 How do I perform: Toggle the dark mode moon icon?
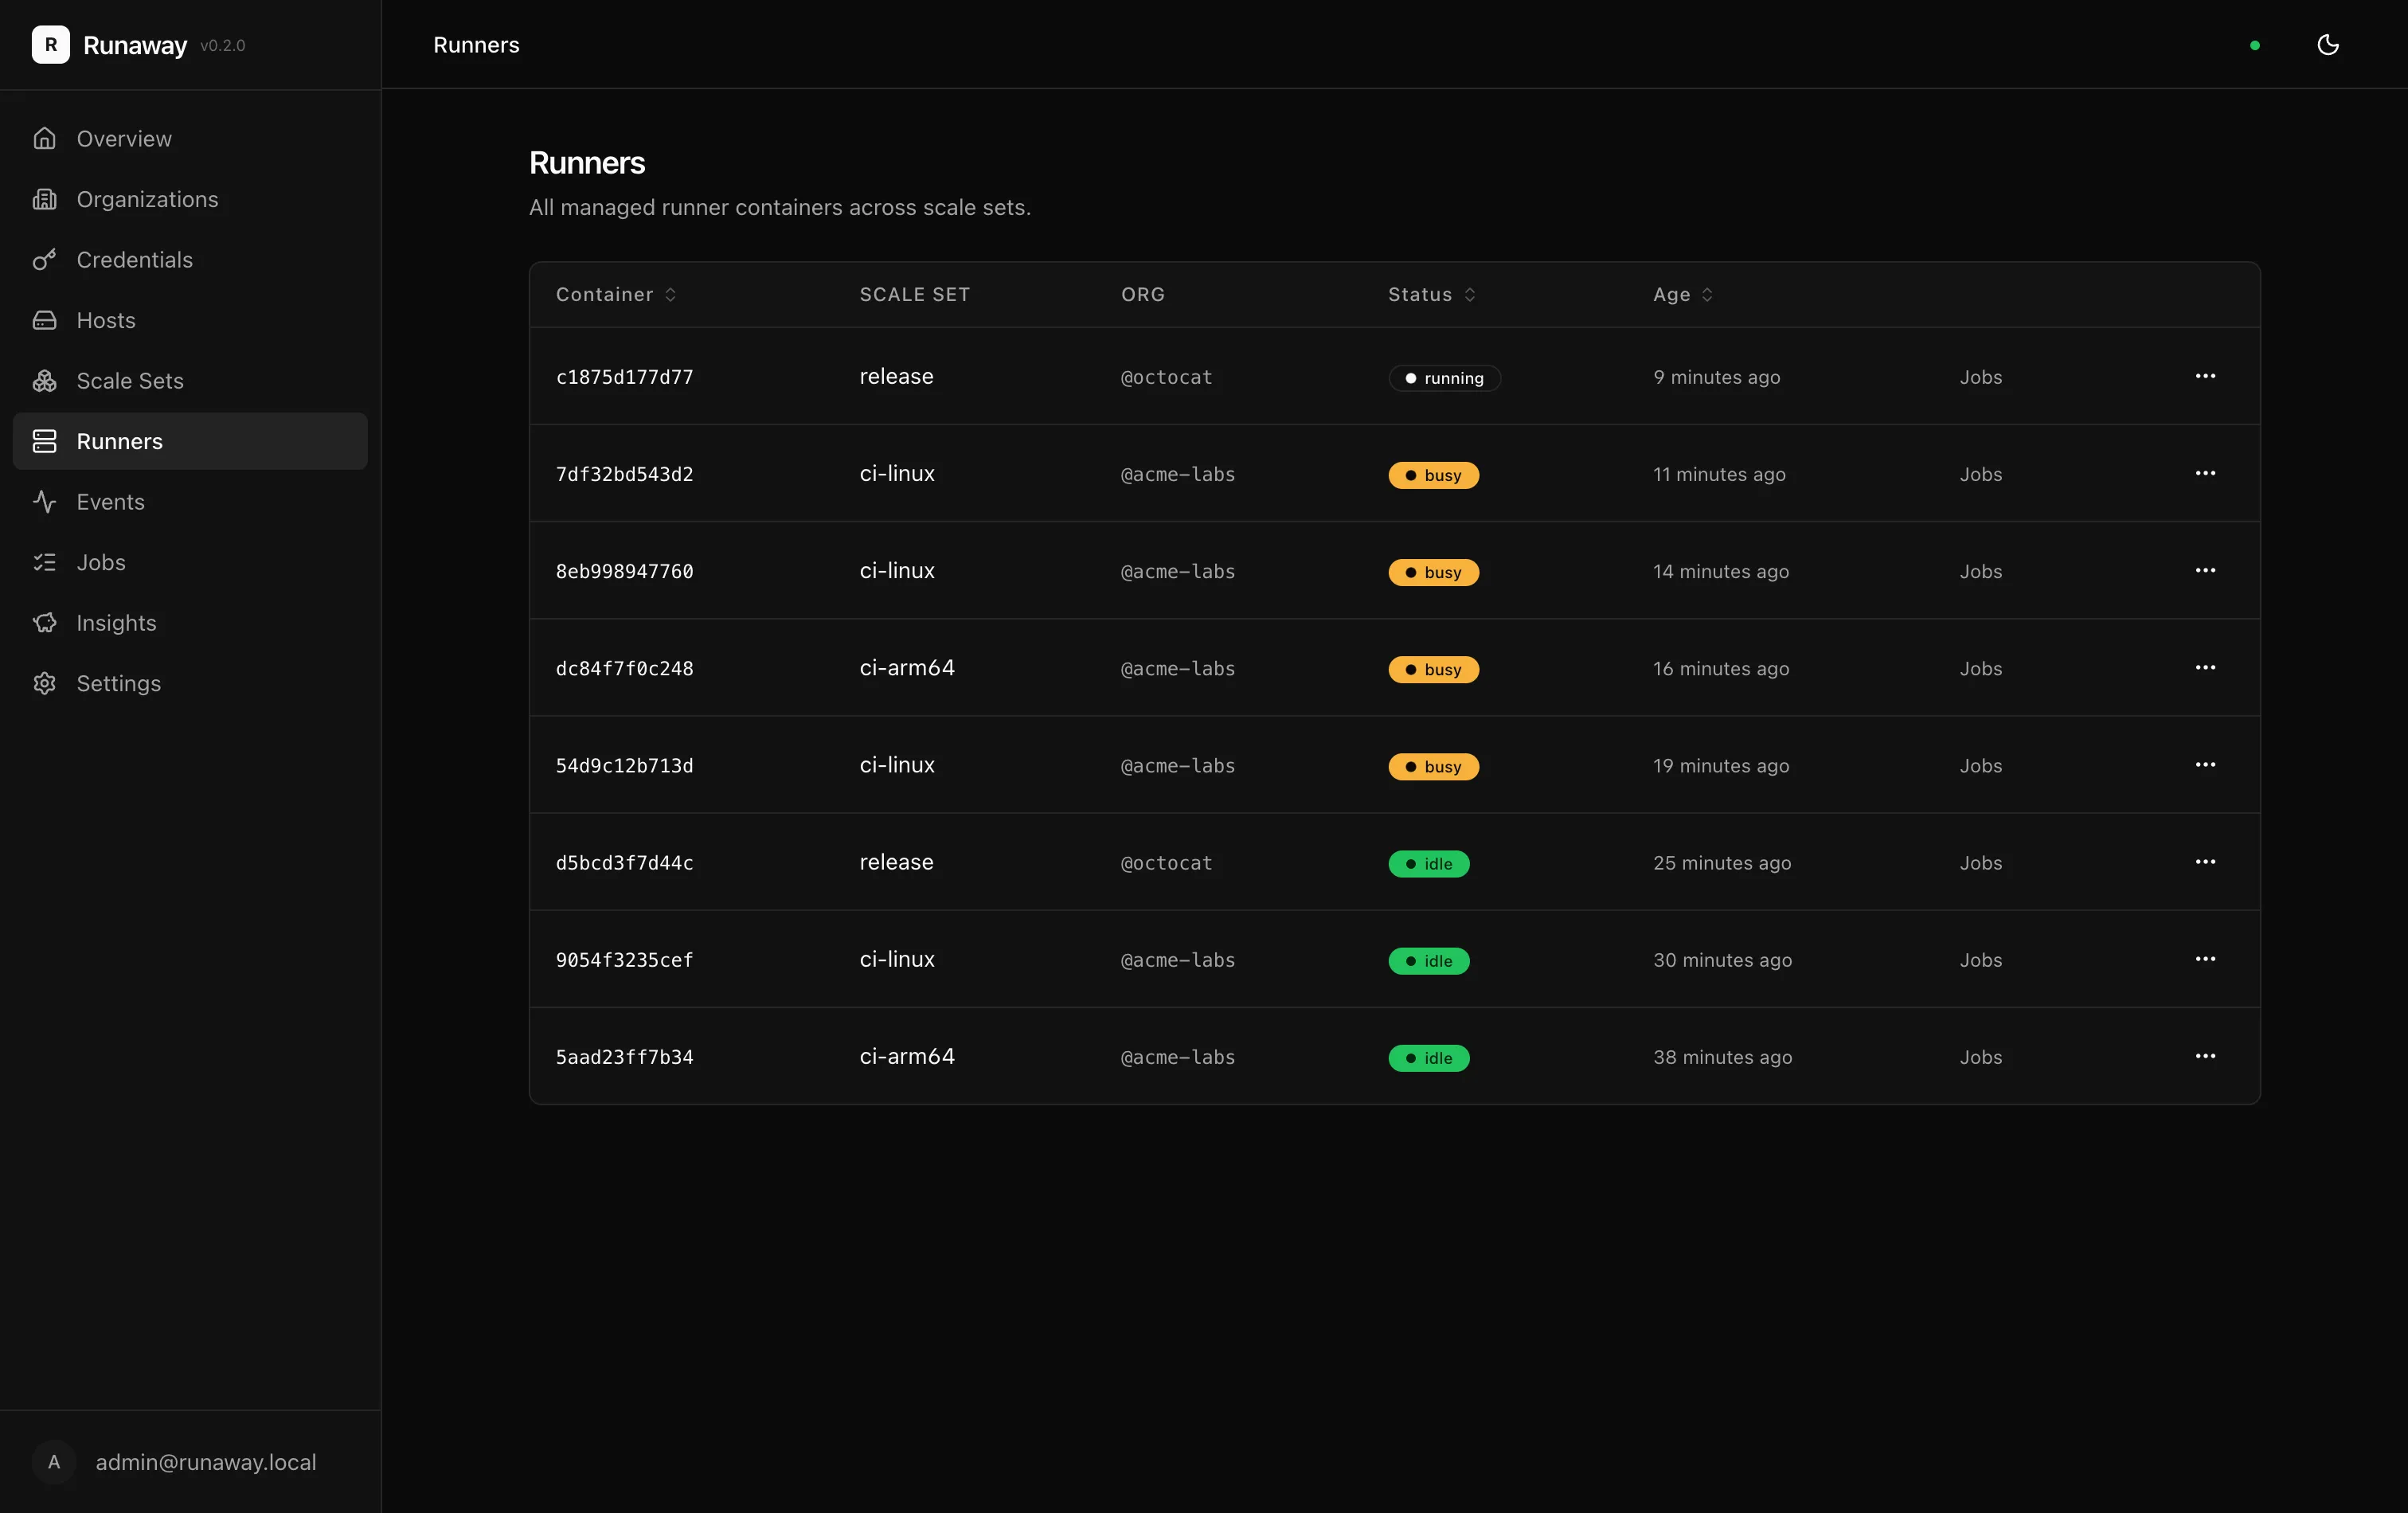pyautogui.click(x=2327, y=45)
